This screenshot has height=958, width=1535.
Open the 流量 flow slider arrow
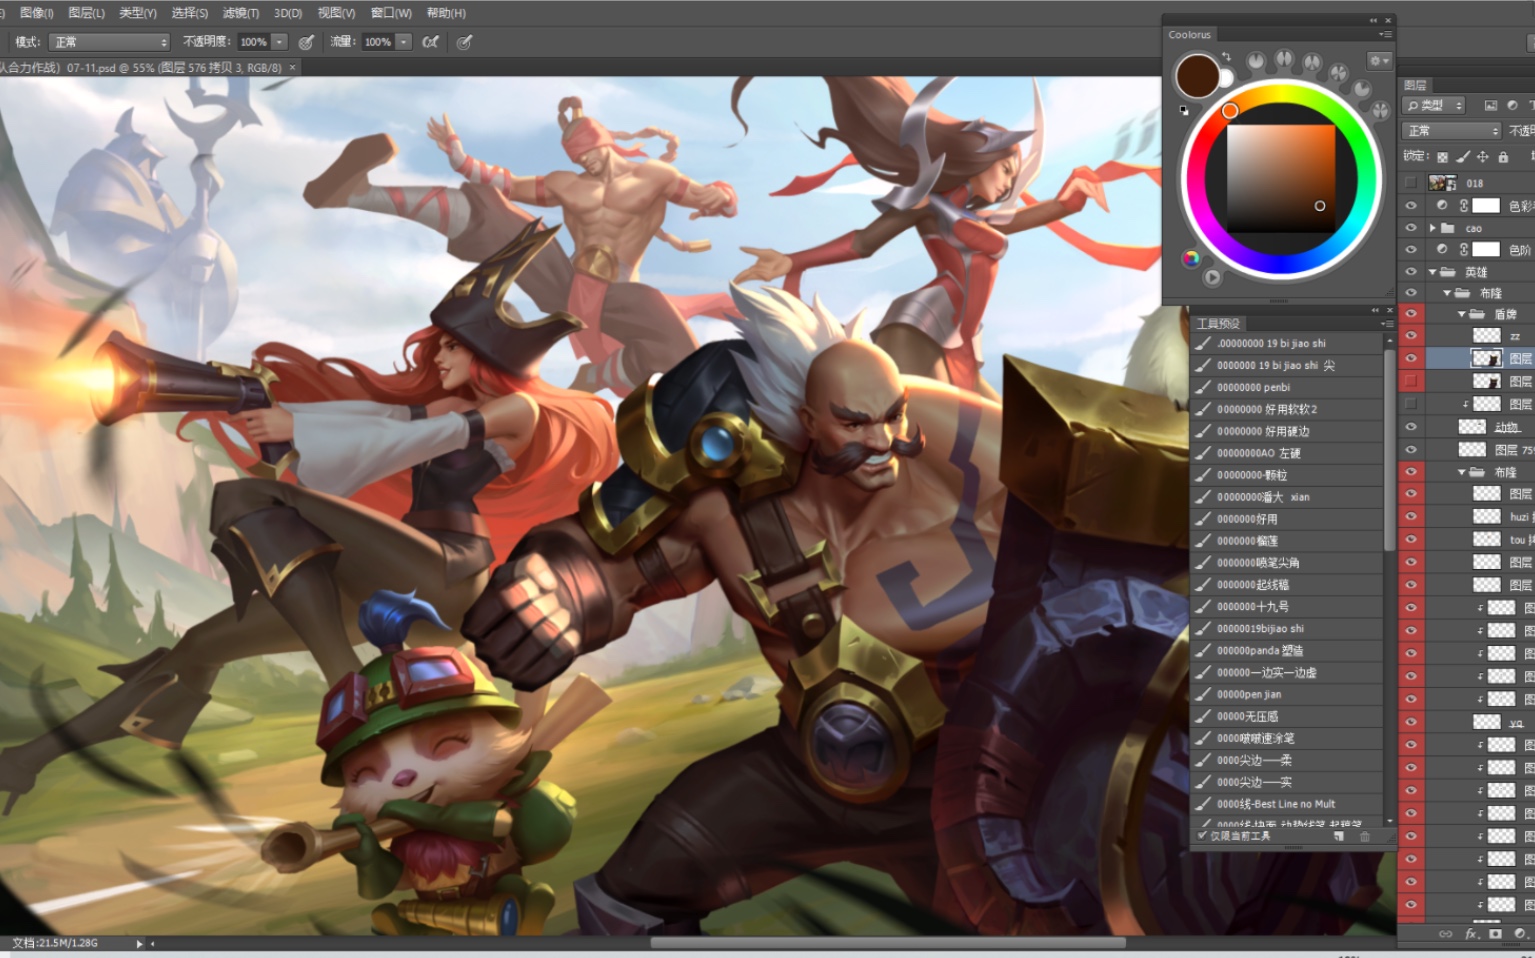pos(403,42)
